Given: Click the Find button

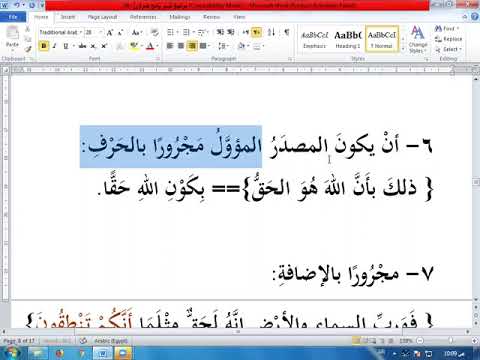Looking at the screenshot, I should pos(447,29).
